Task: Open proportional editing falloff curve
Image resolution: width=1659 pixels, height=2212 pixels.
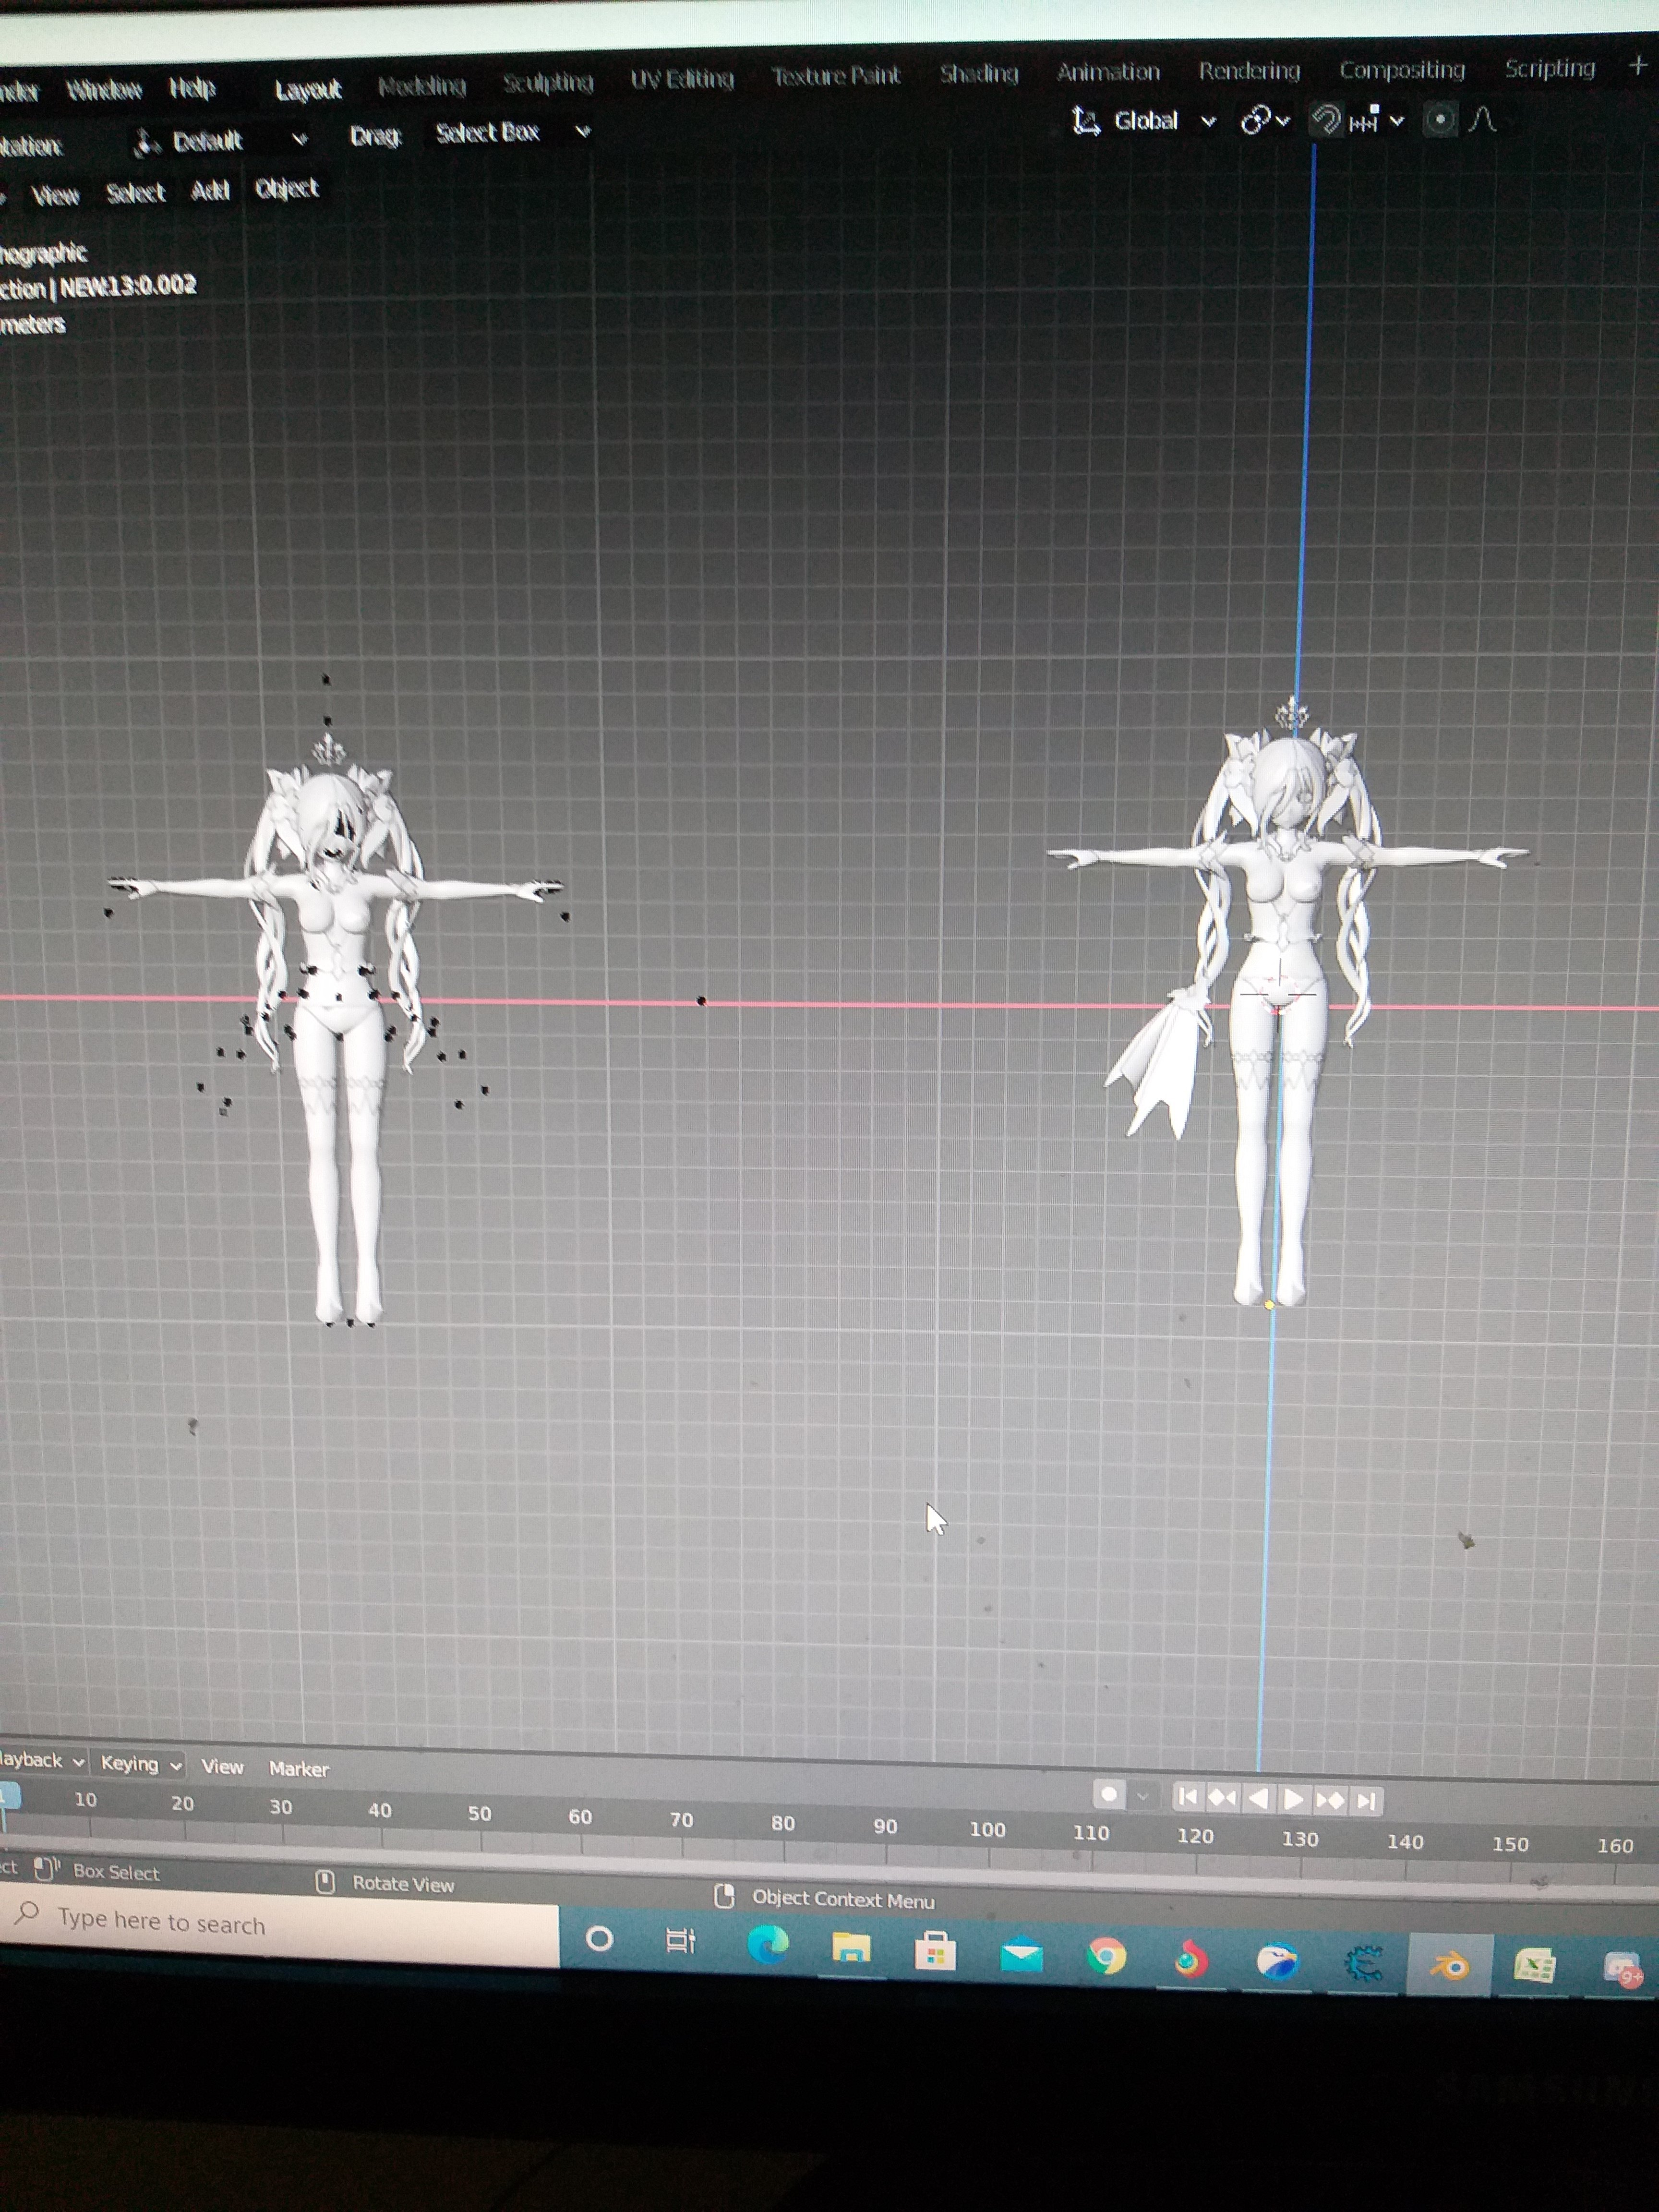Action: pyautogui.click(x=1484, y=120)
